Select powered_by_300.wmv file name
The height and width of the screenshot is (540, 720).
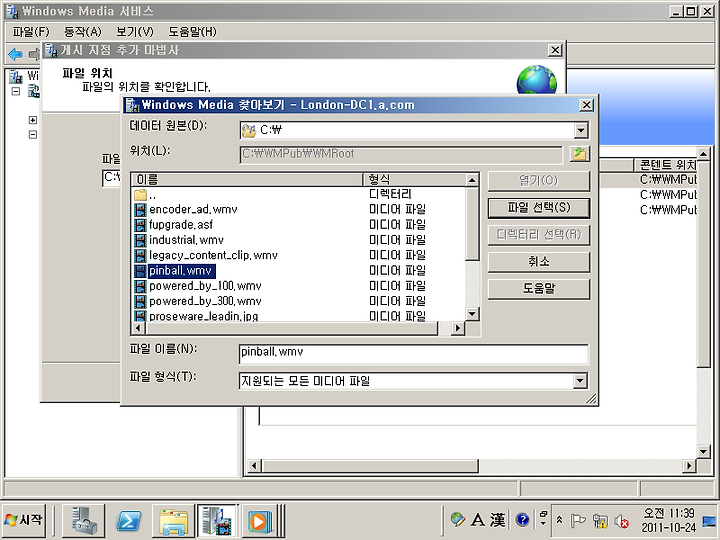(x=205, y=301)
